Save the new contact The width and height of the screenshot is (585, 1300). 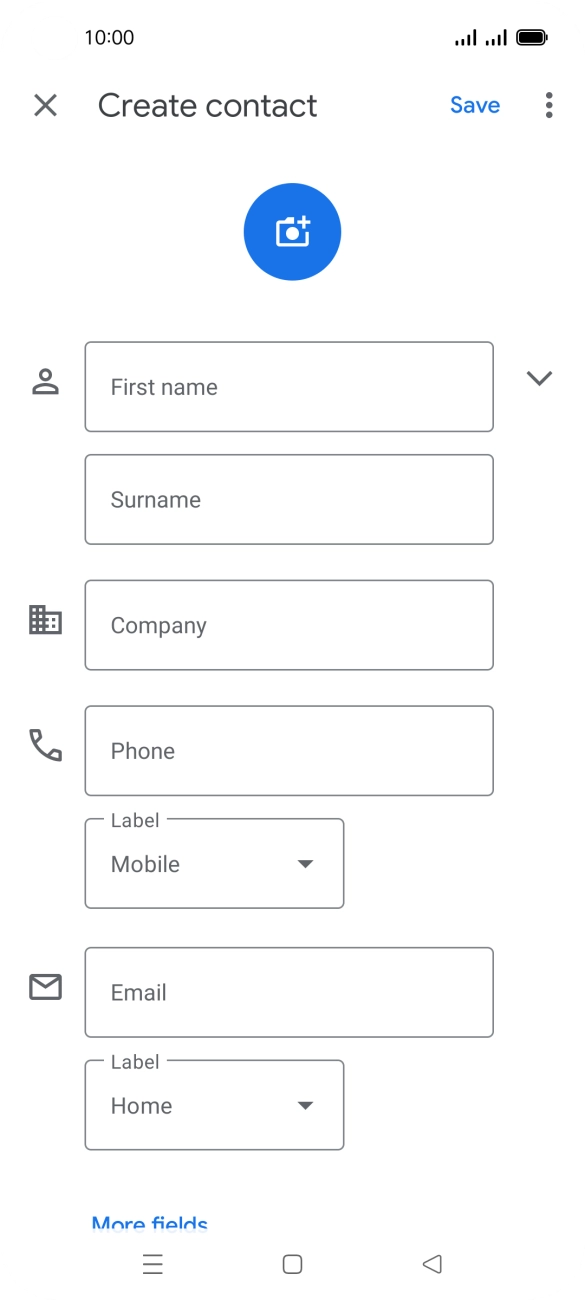[474, 105]
